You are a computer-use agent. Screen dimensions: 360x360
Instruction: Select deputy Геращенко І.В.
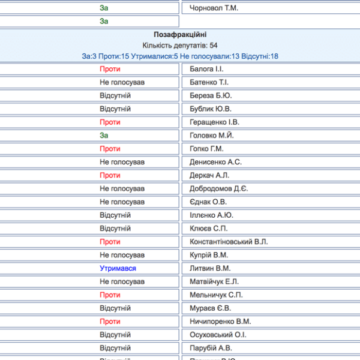click(214, 122)
